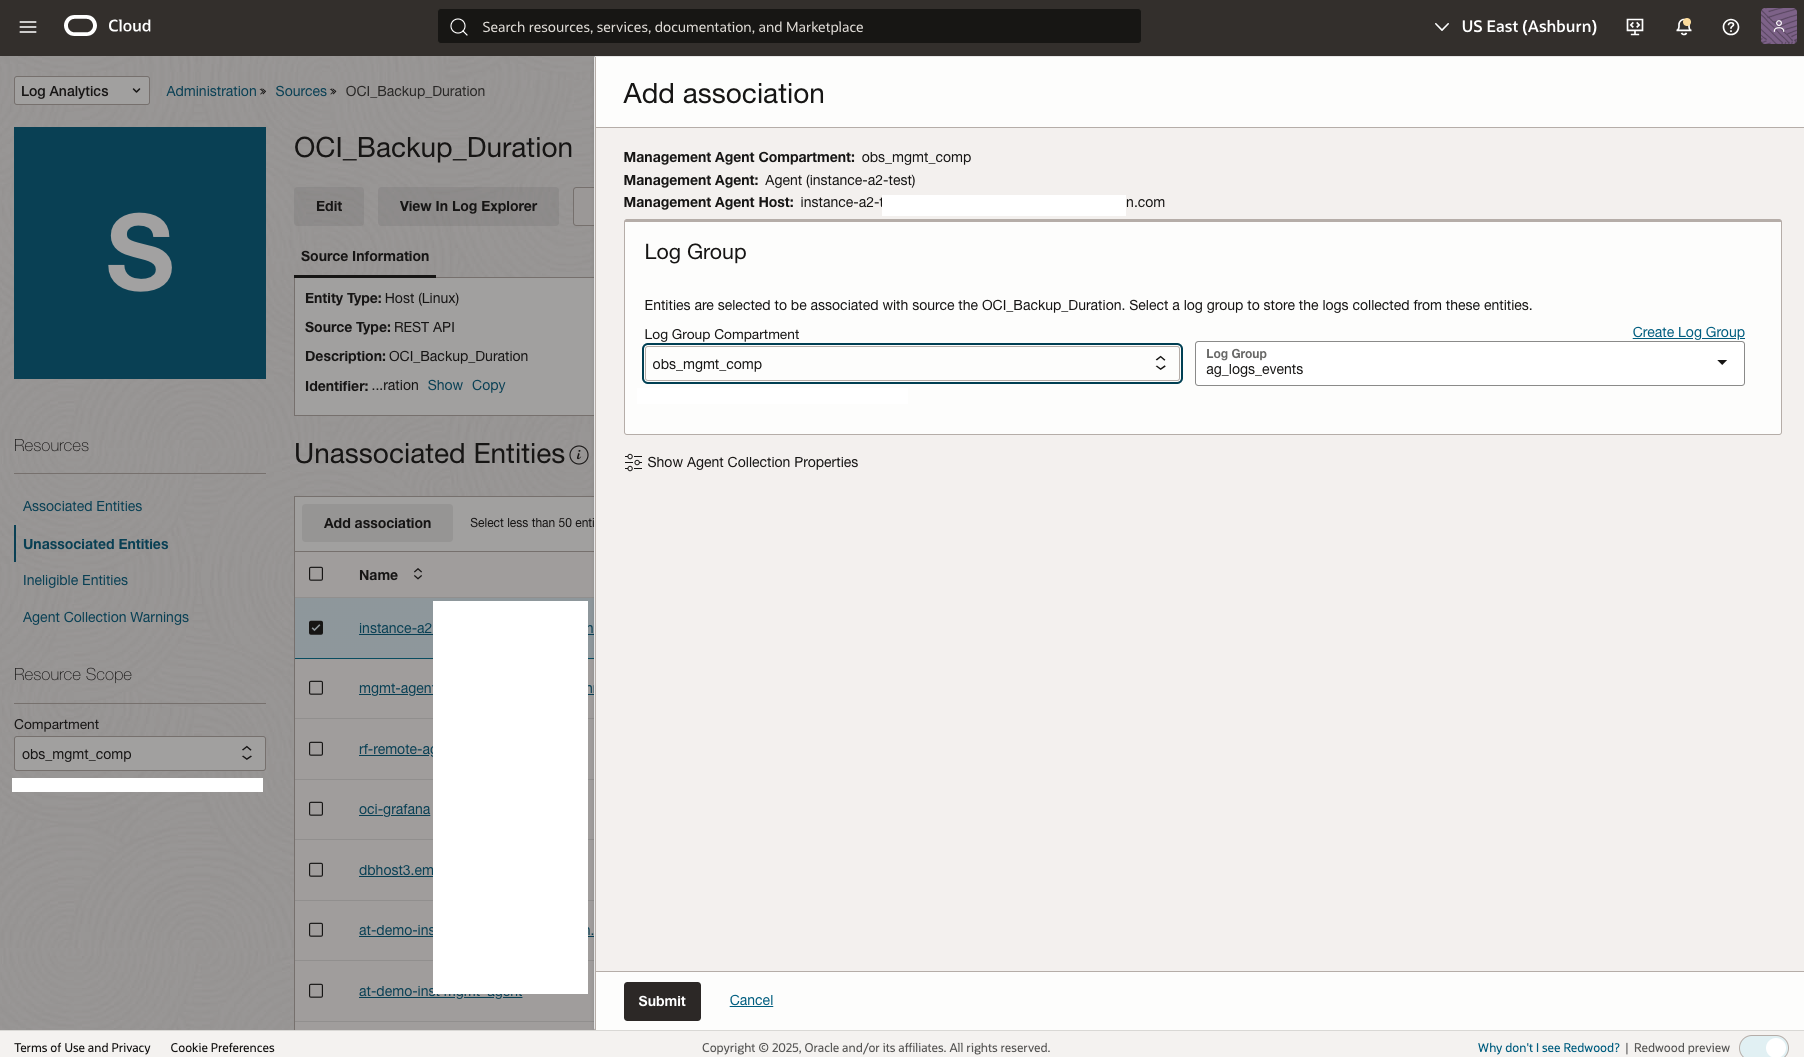This screenshot has height=1057, width=1804.
Task: Open the notifications bell
Action: click(x=1683, y=26)
